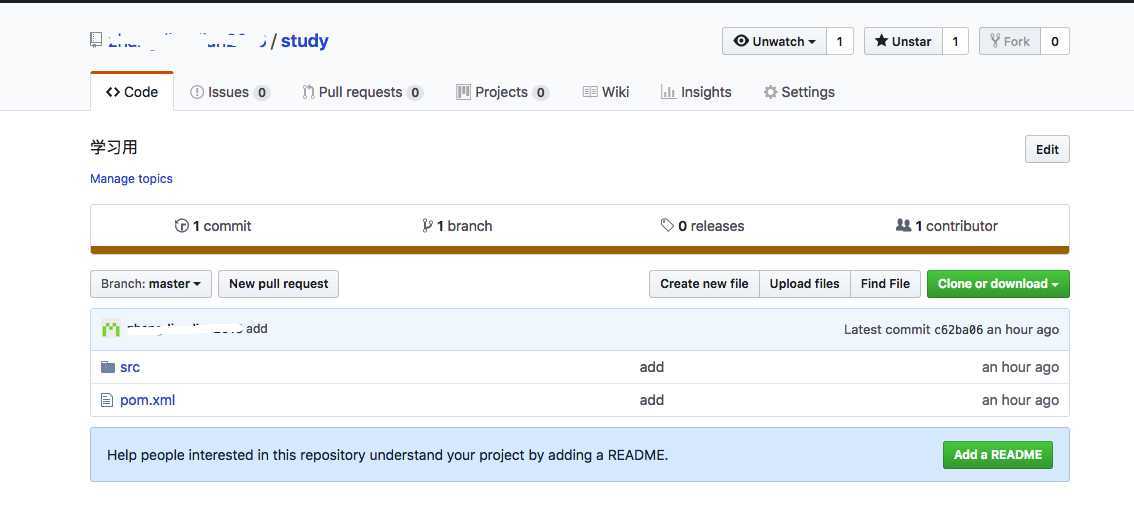Click the forks count 0
Viewport: 1134px width, 509px height.
coord(1055,41)
